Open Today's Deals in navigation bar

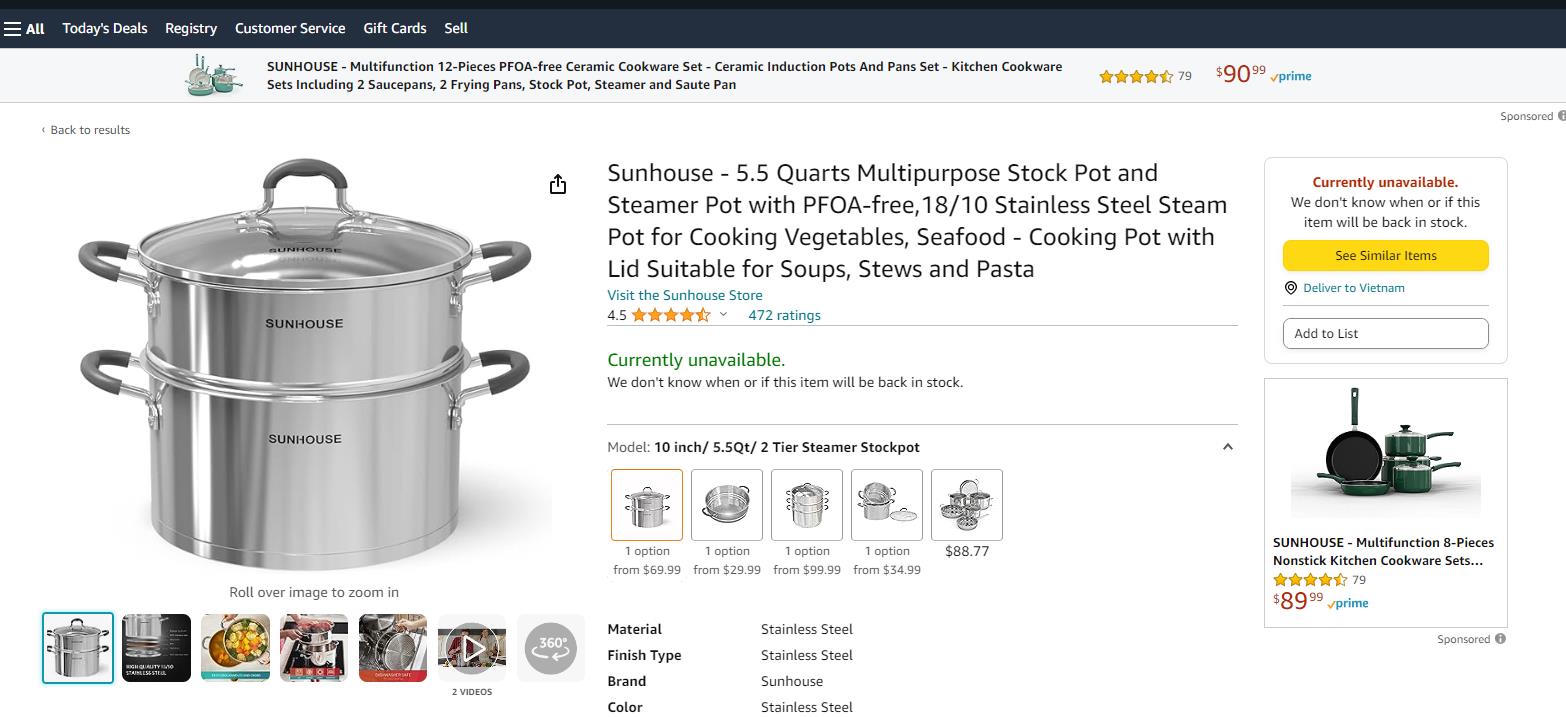click(105, 28)
